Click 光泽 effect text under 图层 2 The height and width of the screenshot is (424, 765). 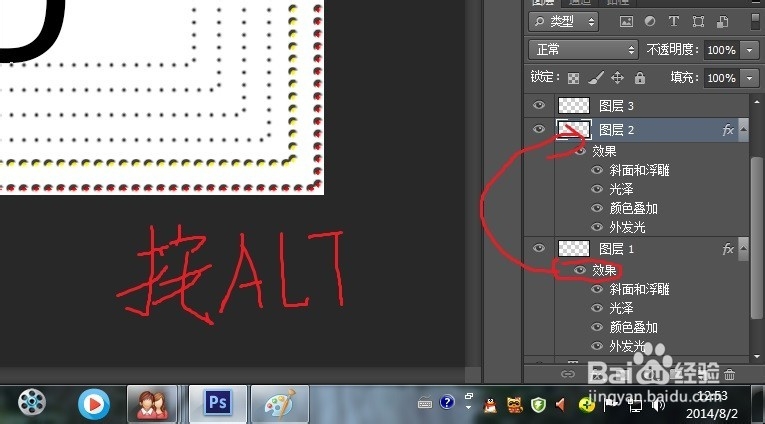pyautogui.click(x=621, y=189)
